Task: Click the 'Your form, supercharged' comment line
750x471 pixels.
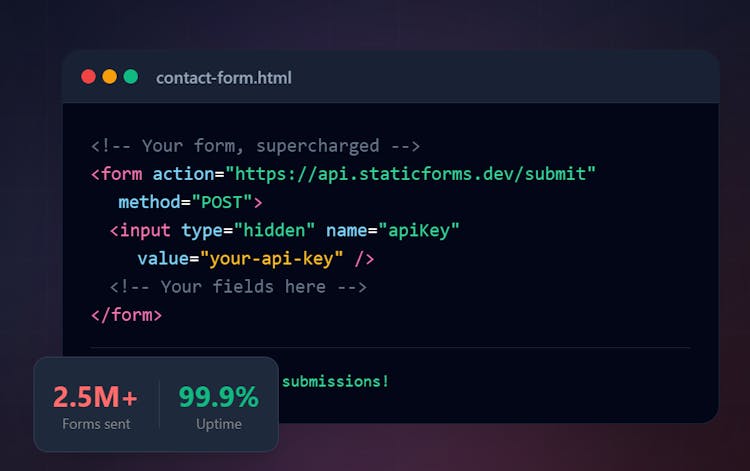Action: point(255,146)
